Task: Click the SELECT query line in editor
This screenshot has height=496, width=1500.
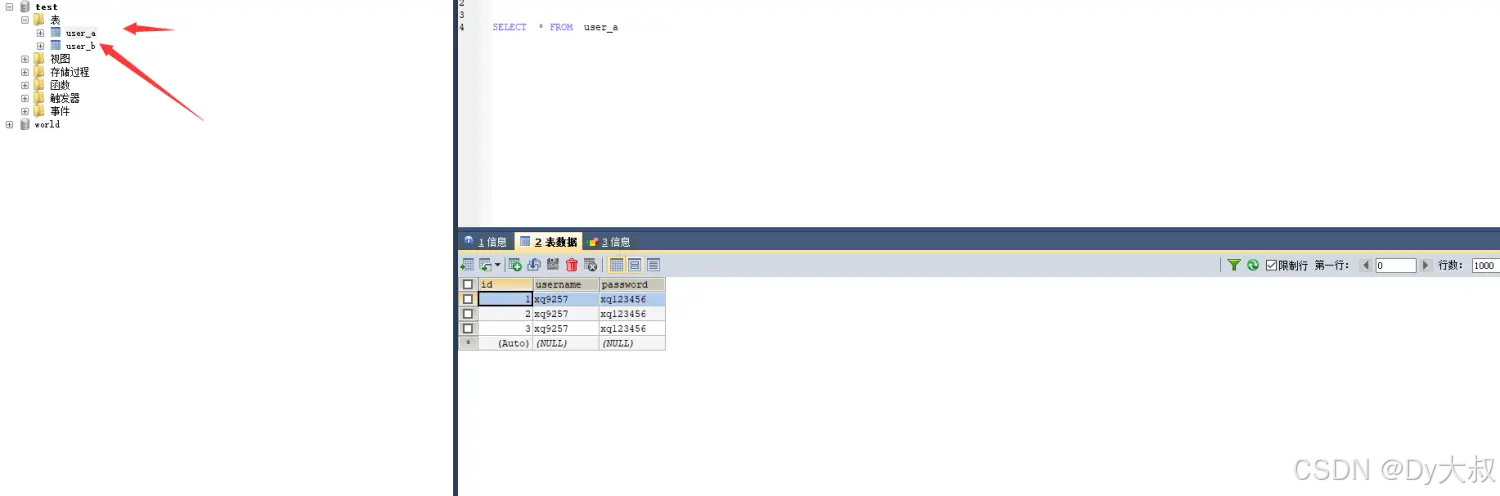Action: tap(555, 27)
